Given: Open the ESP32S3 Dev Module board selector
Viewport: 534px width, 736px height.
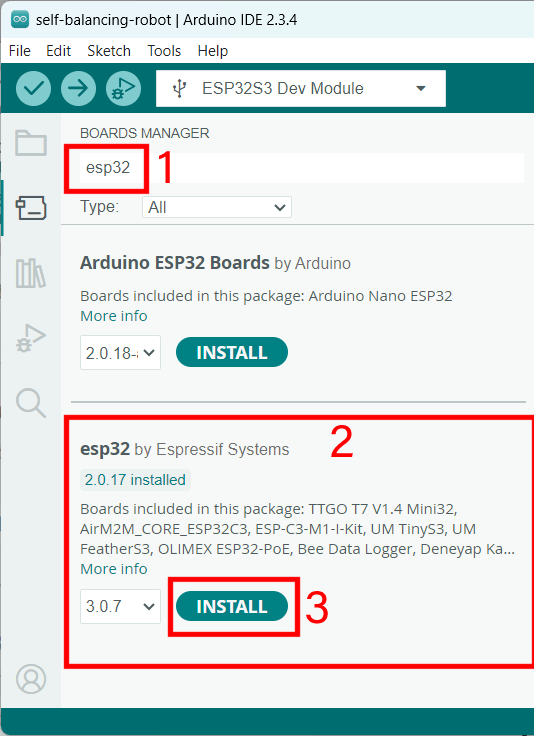Looking at the screenshot, I should coord(301,88).
